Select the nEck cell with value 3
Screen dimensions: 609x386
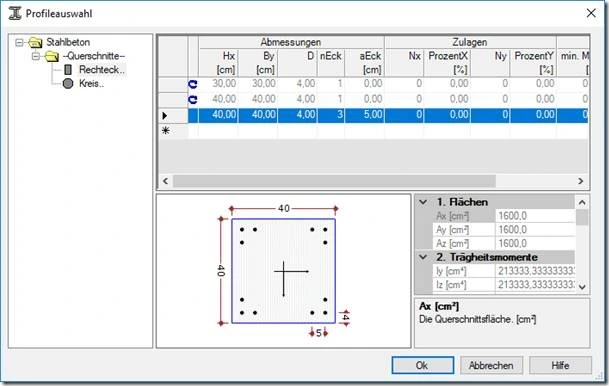tap(331, 115)
